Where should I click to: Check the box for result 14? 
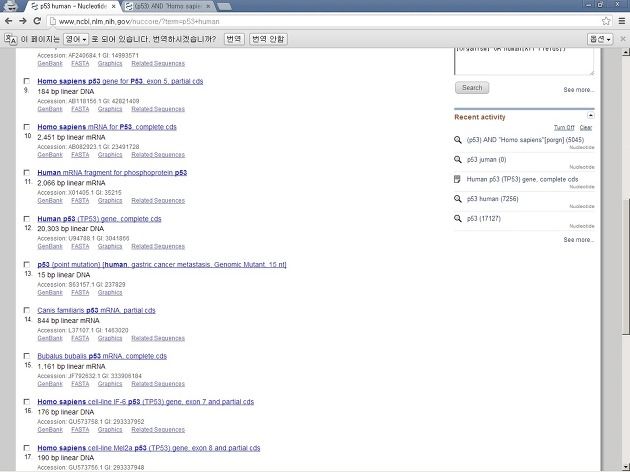pos(27,310)
